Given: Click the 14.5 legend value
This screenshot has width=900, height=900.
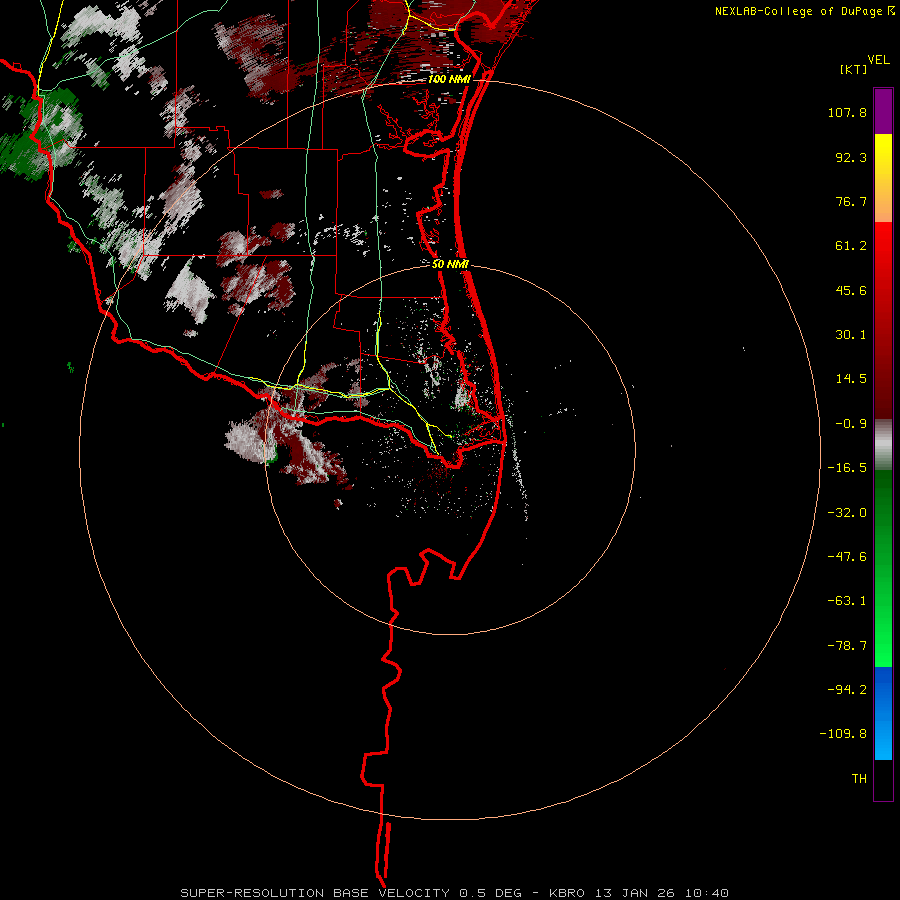Looking at the screenshot, I should click(x=851, y=378).
